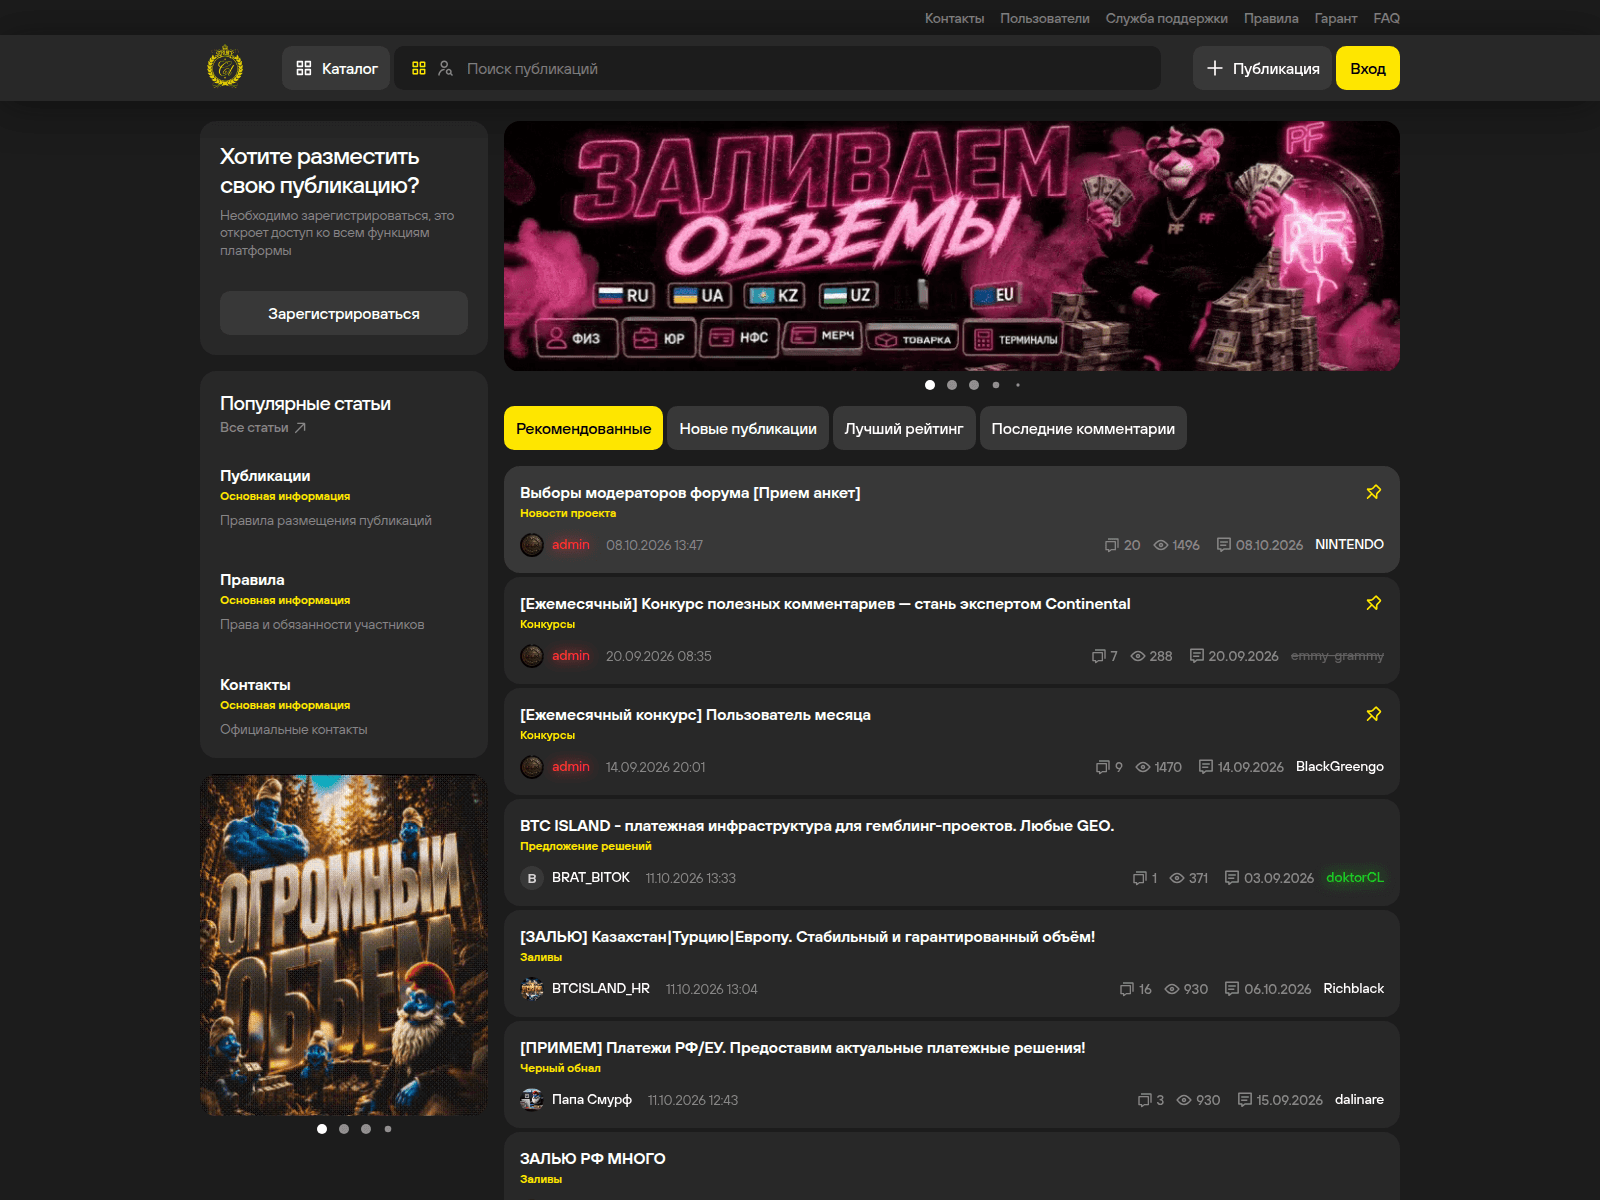Click the Зарегистрироваться button
Screen dimensions: 1600x1200
(x=344, y=313)
